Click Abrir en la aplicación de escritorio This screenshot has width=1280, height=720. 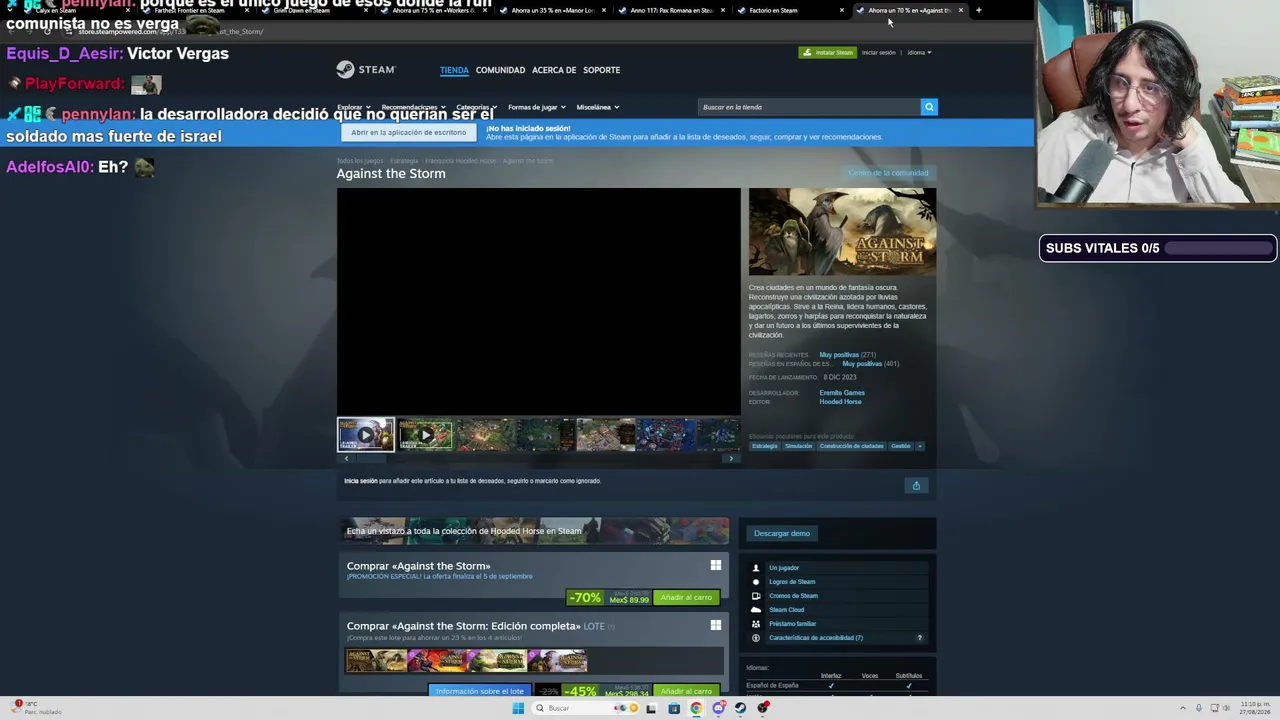coord(408,132)
